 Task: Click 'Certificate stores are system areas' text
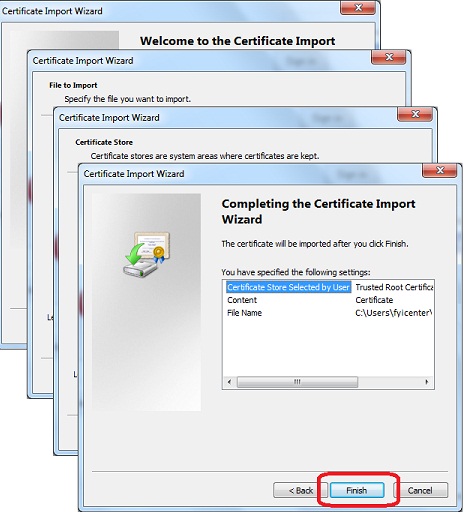pyautogui.click(x=205, y=156)
